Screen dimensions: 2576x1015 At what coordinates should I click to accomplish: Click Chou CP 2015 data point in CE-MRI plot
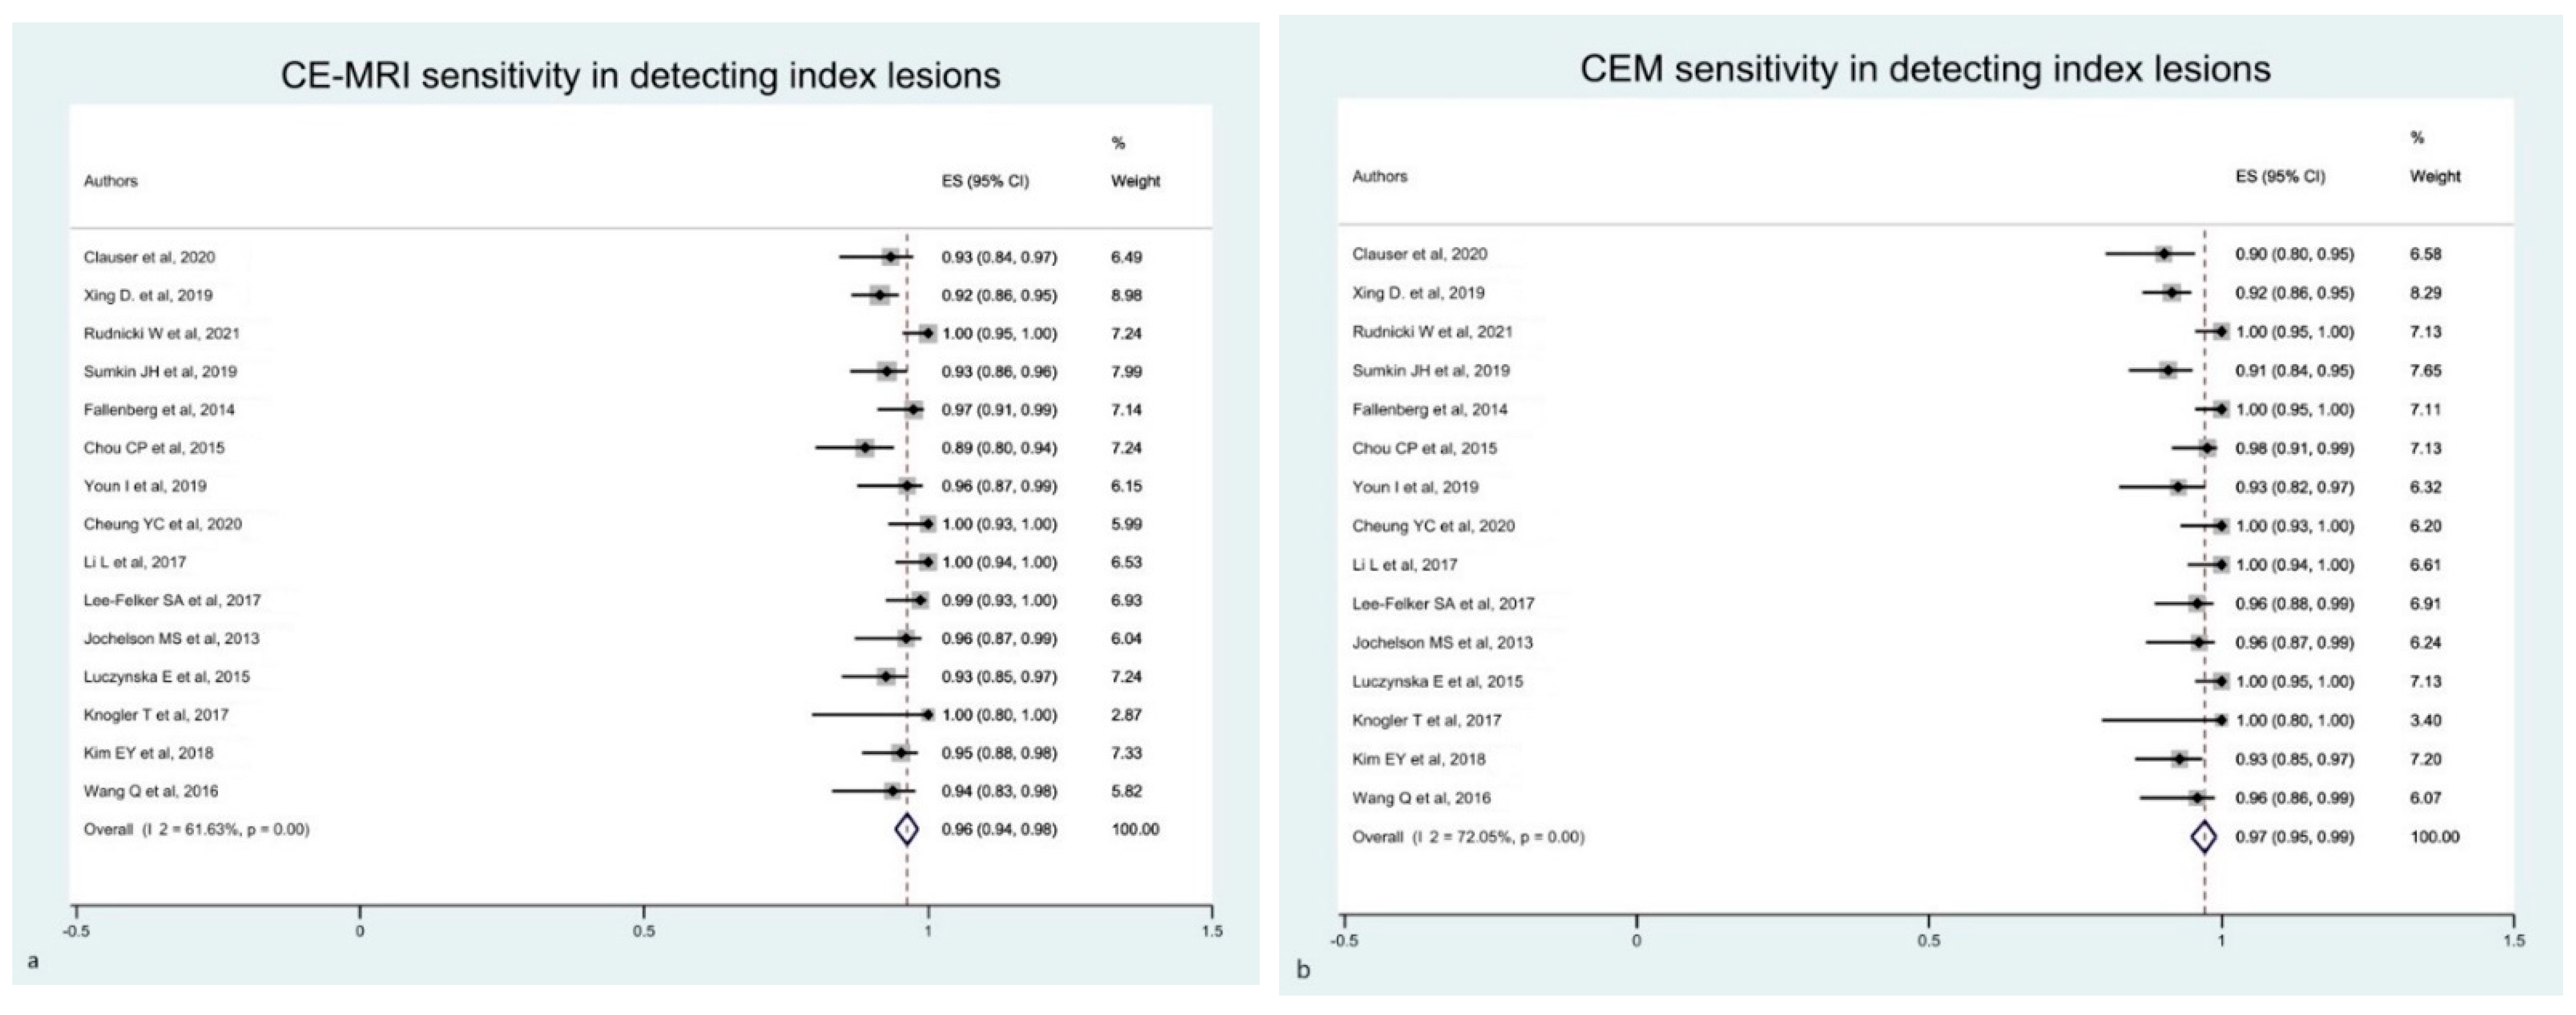865,448
